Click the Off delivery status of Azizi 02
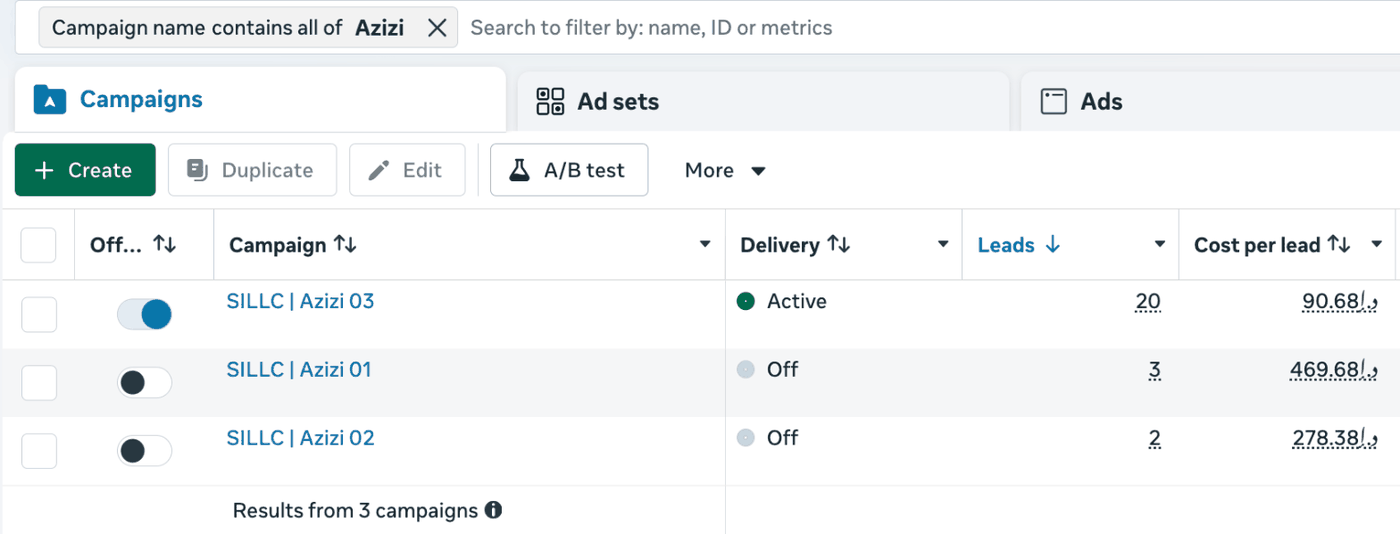 pyautogui.click(x=768, y=437)
